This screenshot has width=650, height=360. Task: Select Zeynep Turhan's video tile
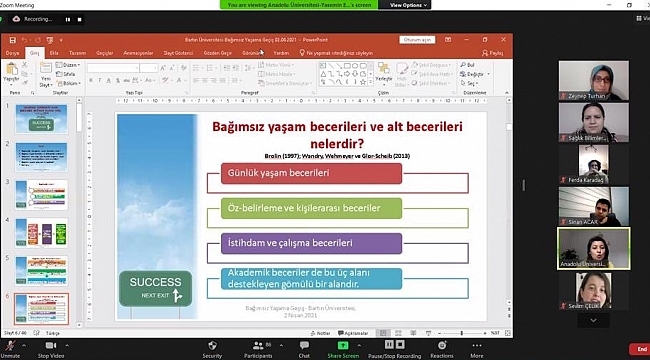[x=594, y=81]
